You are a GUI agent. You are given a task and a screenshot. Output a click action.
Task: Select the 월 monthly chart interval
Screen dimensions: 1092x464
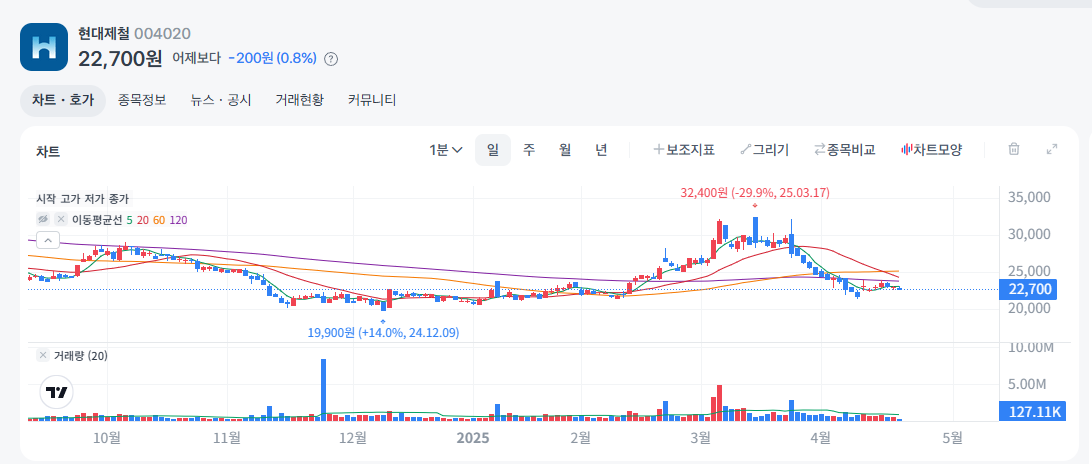point(565,150)
